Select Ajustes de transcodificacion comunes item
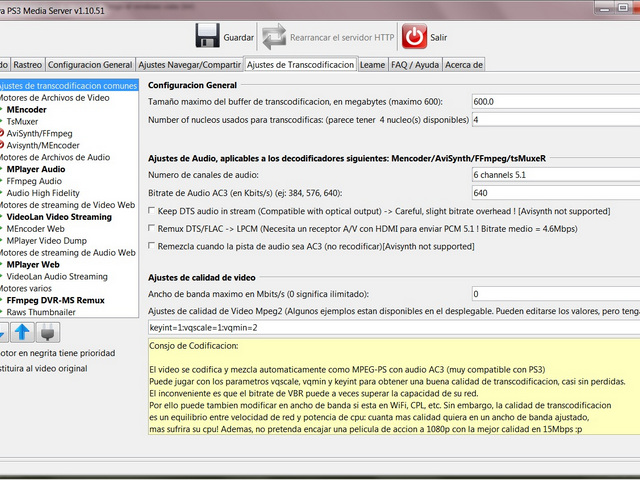 69,86
